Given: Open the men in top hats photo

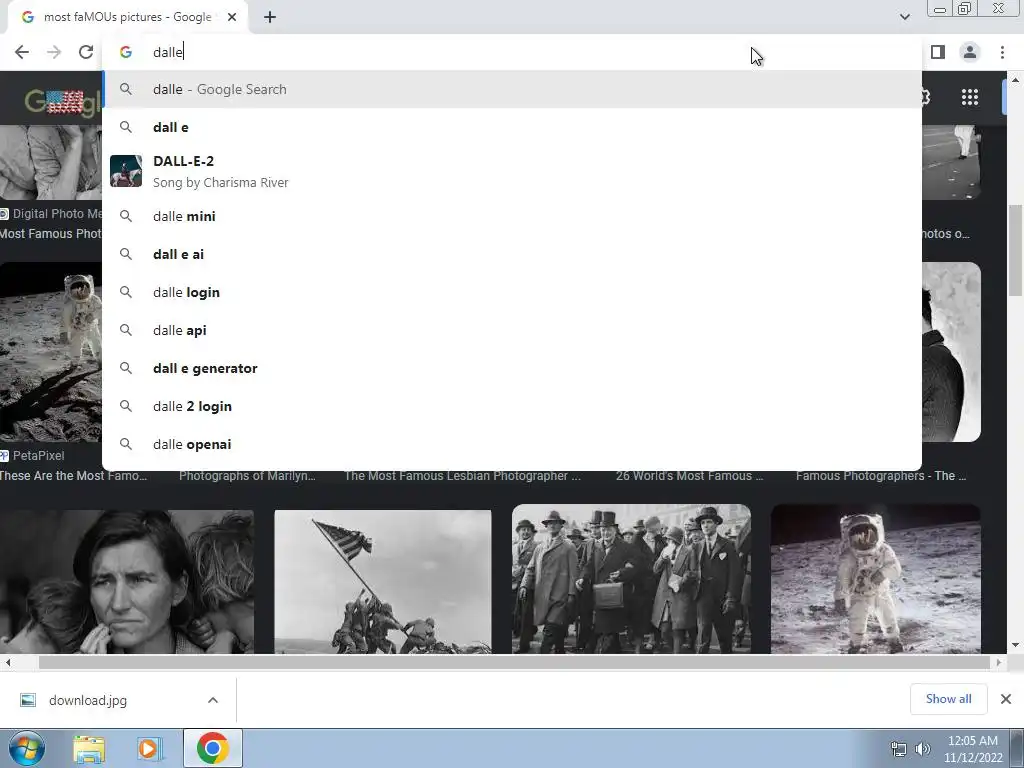Looking at the screenshot, I should (632, 579).
